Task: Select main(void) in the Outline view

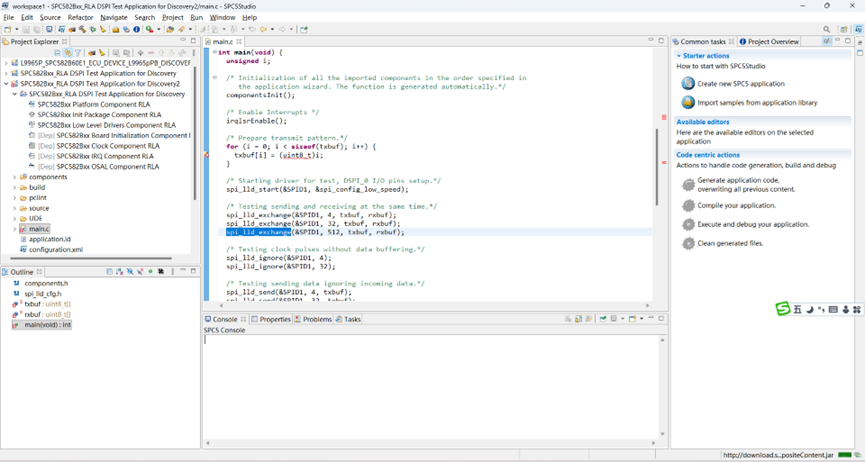Action: (46, 325)
